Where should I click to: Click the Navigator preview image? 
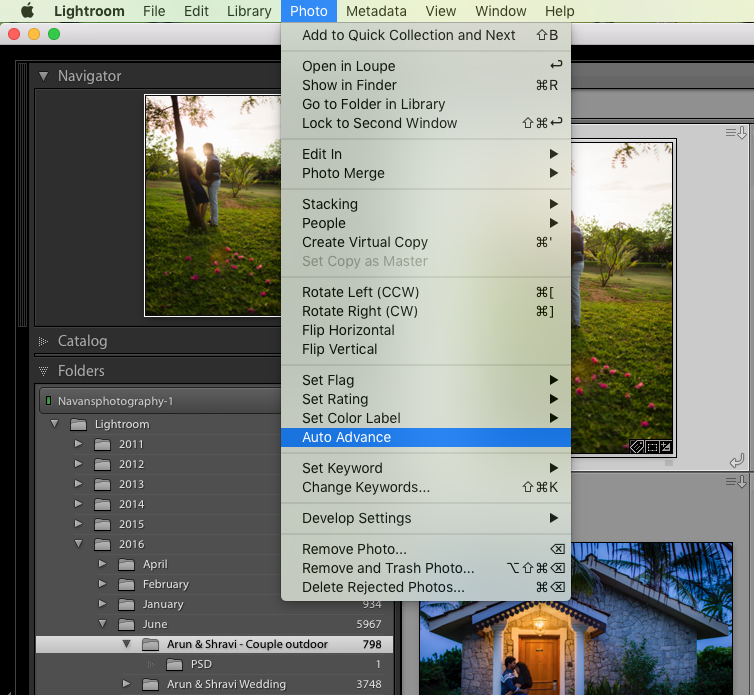tap(213, 205)
